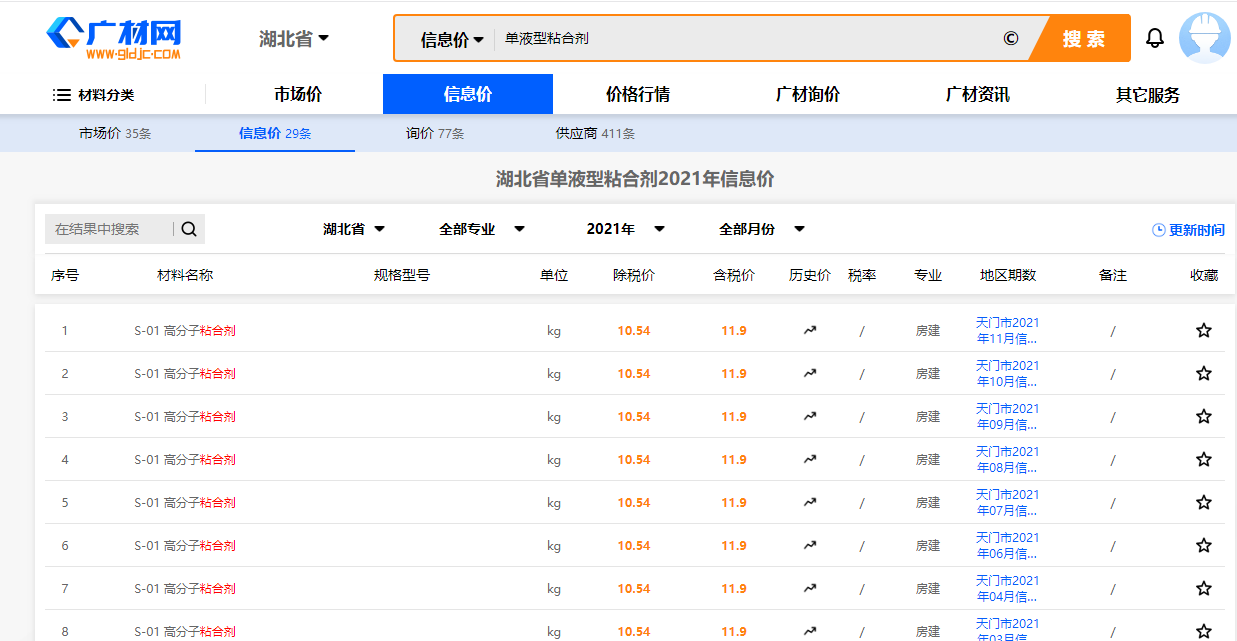Open 天门市2021年10月信息价 link
Viewport: 1237px width, 641px height.
point(1007,374)
